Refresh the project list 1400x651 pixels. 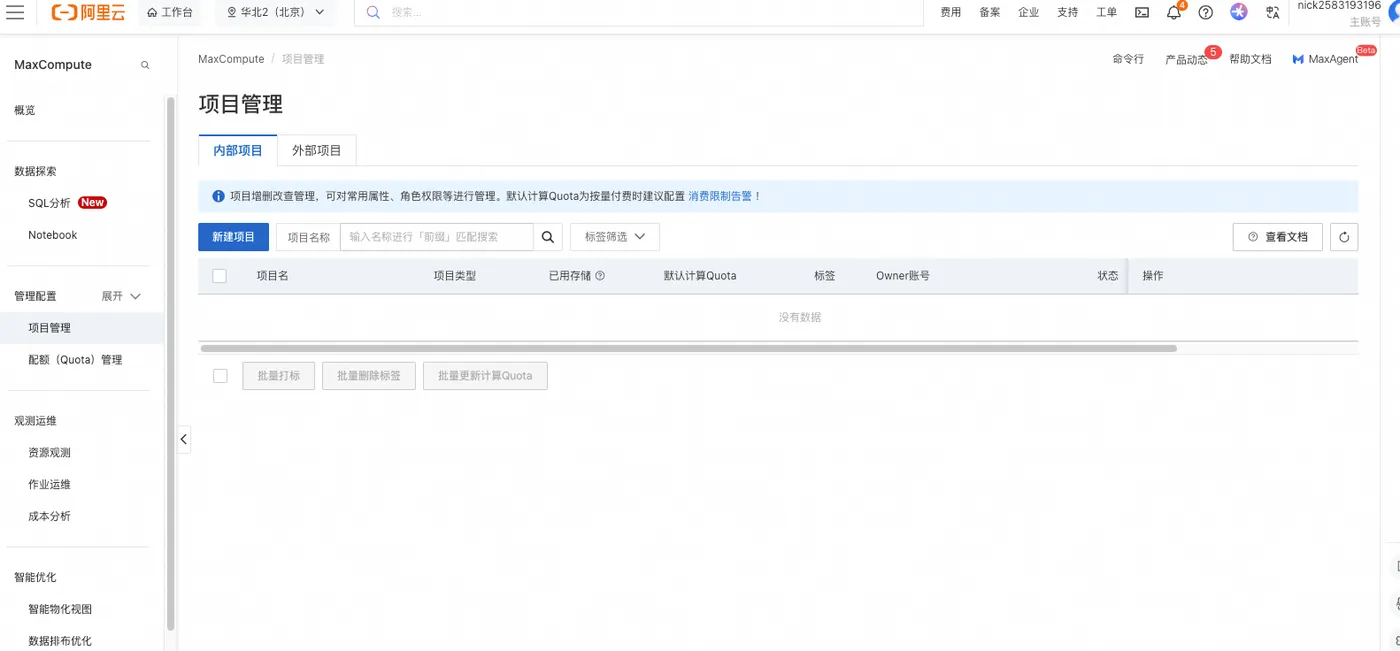pos(1344,237)
